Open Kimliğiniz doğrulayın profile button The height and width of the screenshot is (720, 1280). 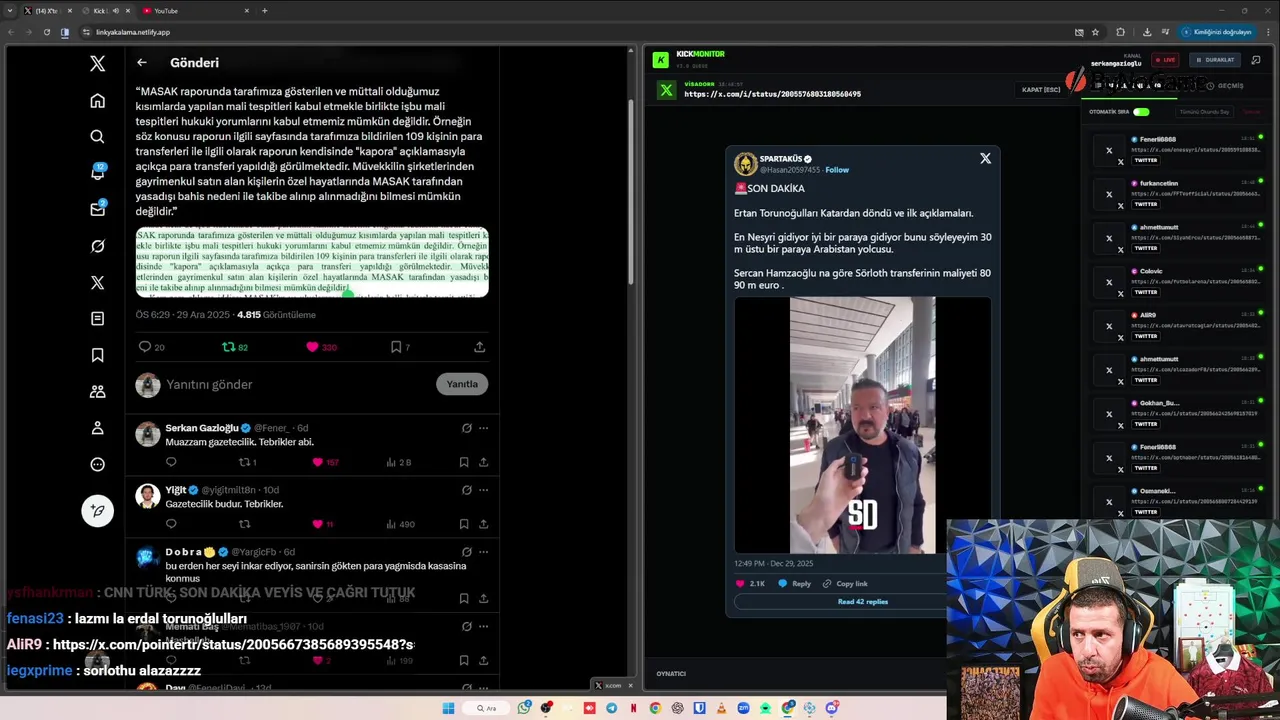(1216, 32)
